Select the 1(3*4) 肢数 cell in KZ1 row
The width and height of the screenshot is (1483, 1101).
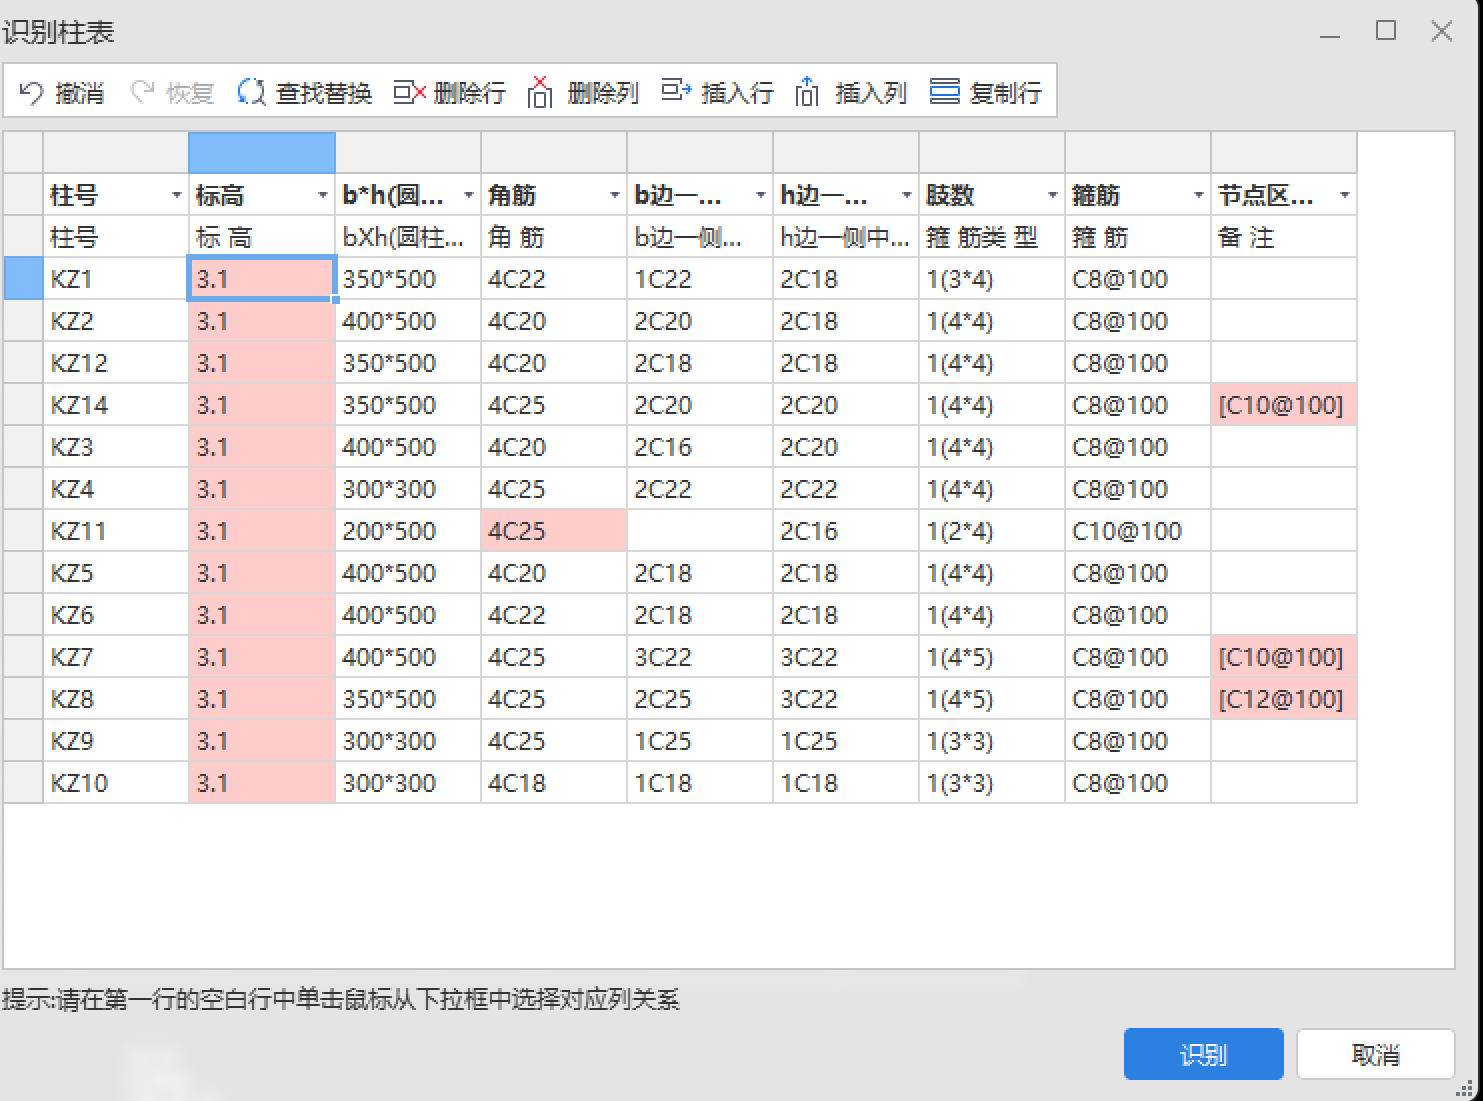tap(992, 279)
